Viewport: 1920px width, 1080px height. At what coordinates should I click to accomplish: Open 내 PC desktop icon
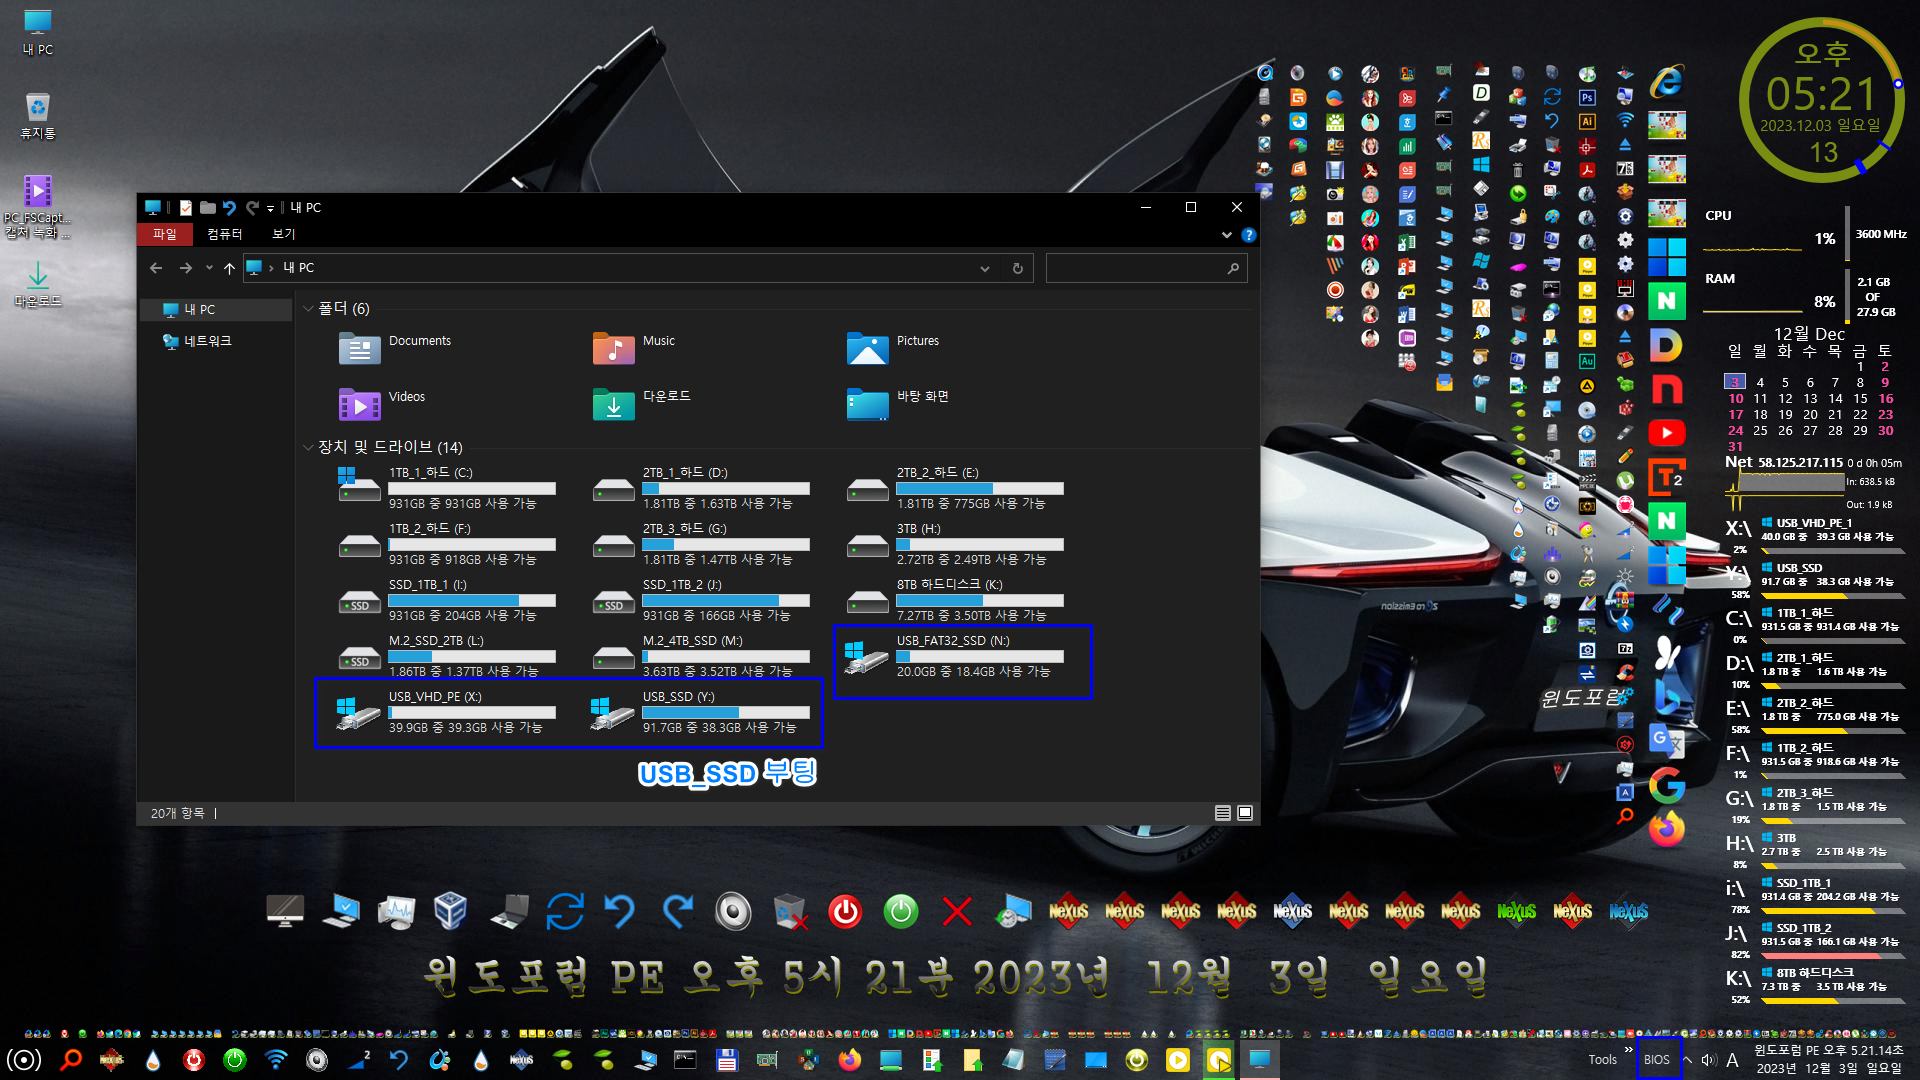pos(37,32)
